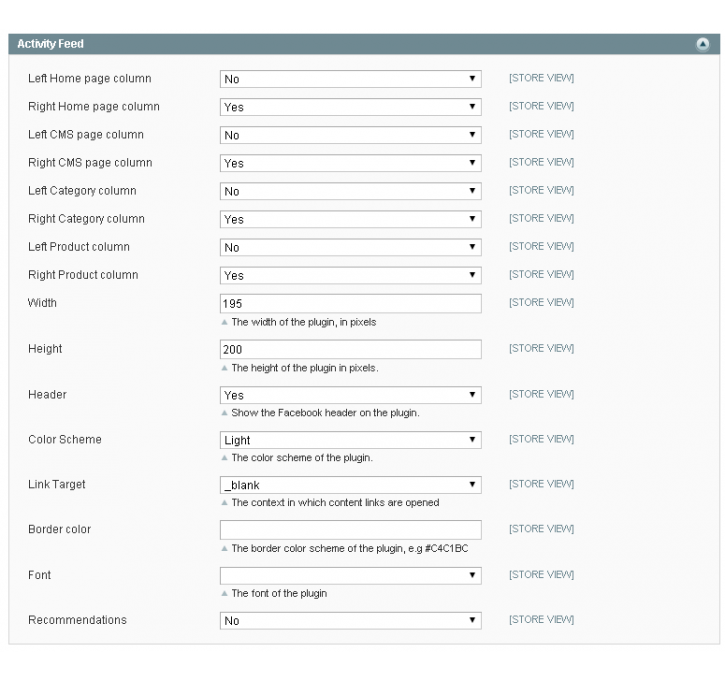Open the Font dropdown
This screenshot has height=680, width=725.
(350, 576)
